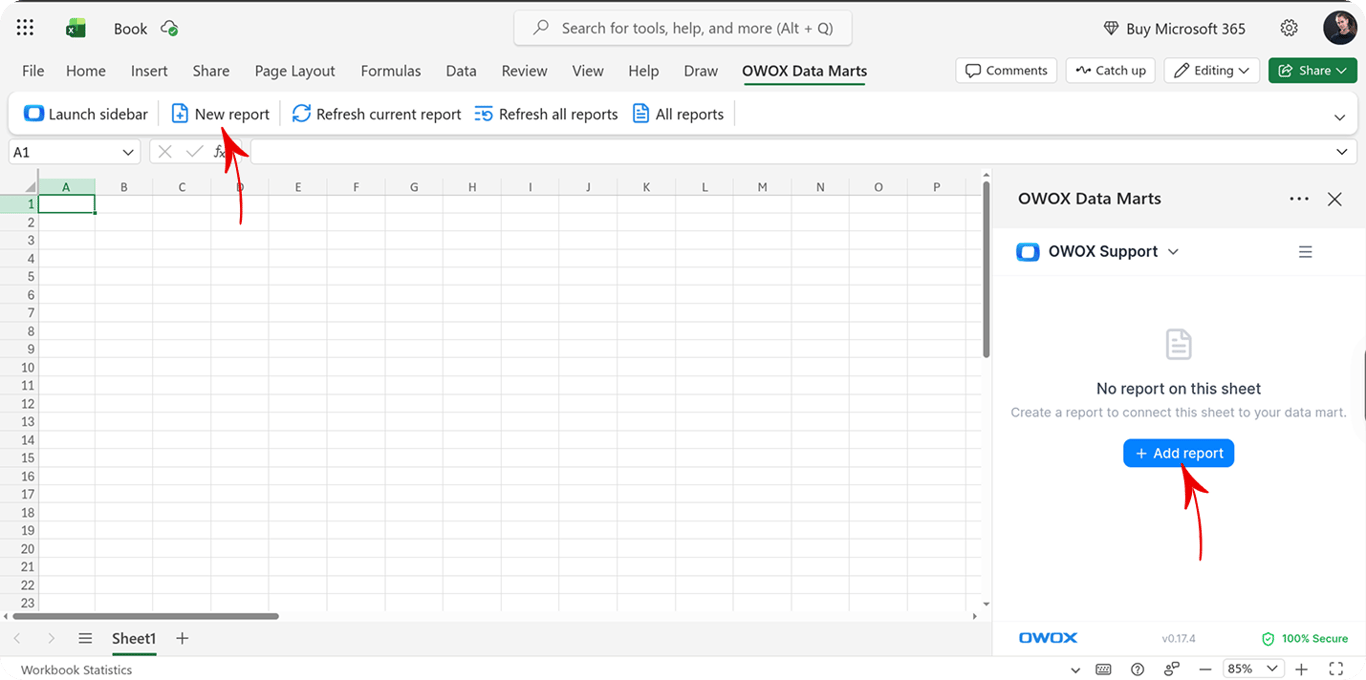Viewport: 1366px width, 680px height.
Task: Close the OWOX Data Marts pane
Action: (x=1334, y=199)
